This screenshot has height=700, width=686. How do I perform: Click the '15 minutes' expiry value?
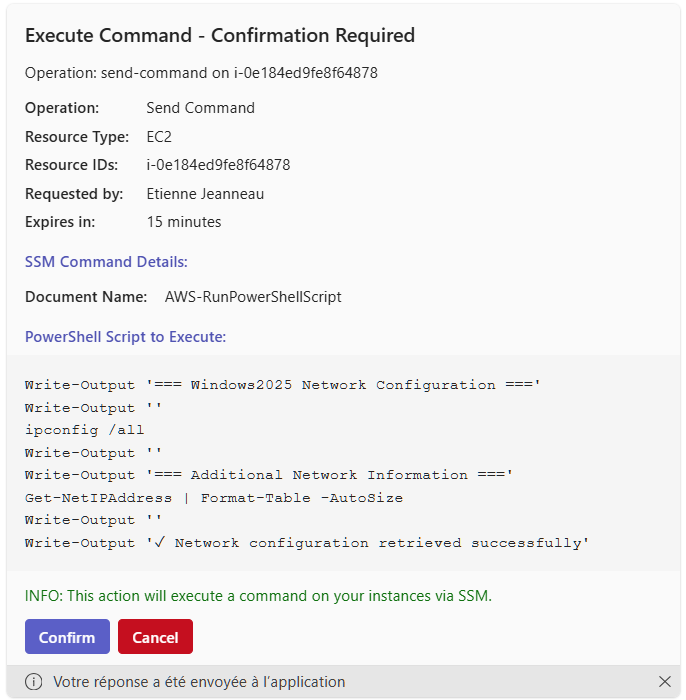tap(183, 222)
